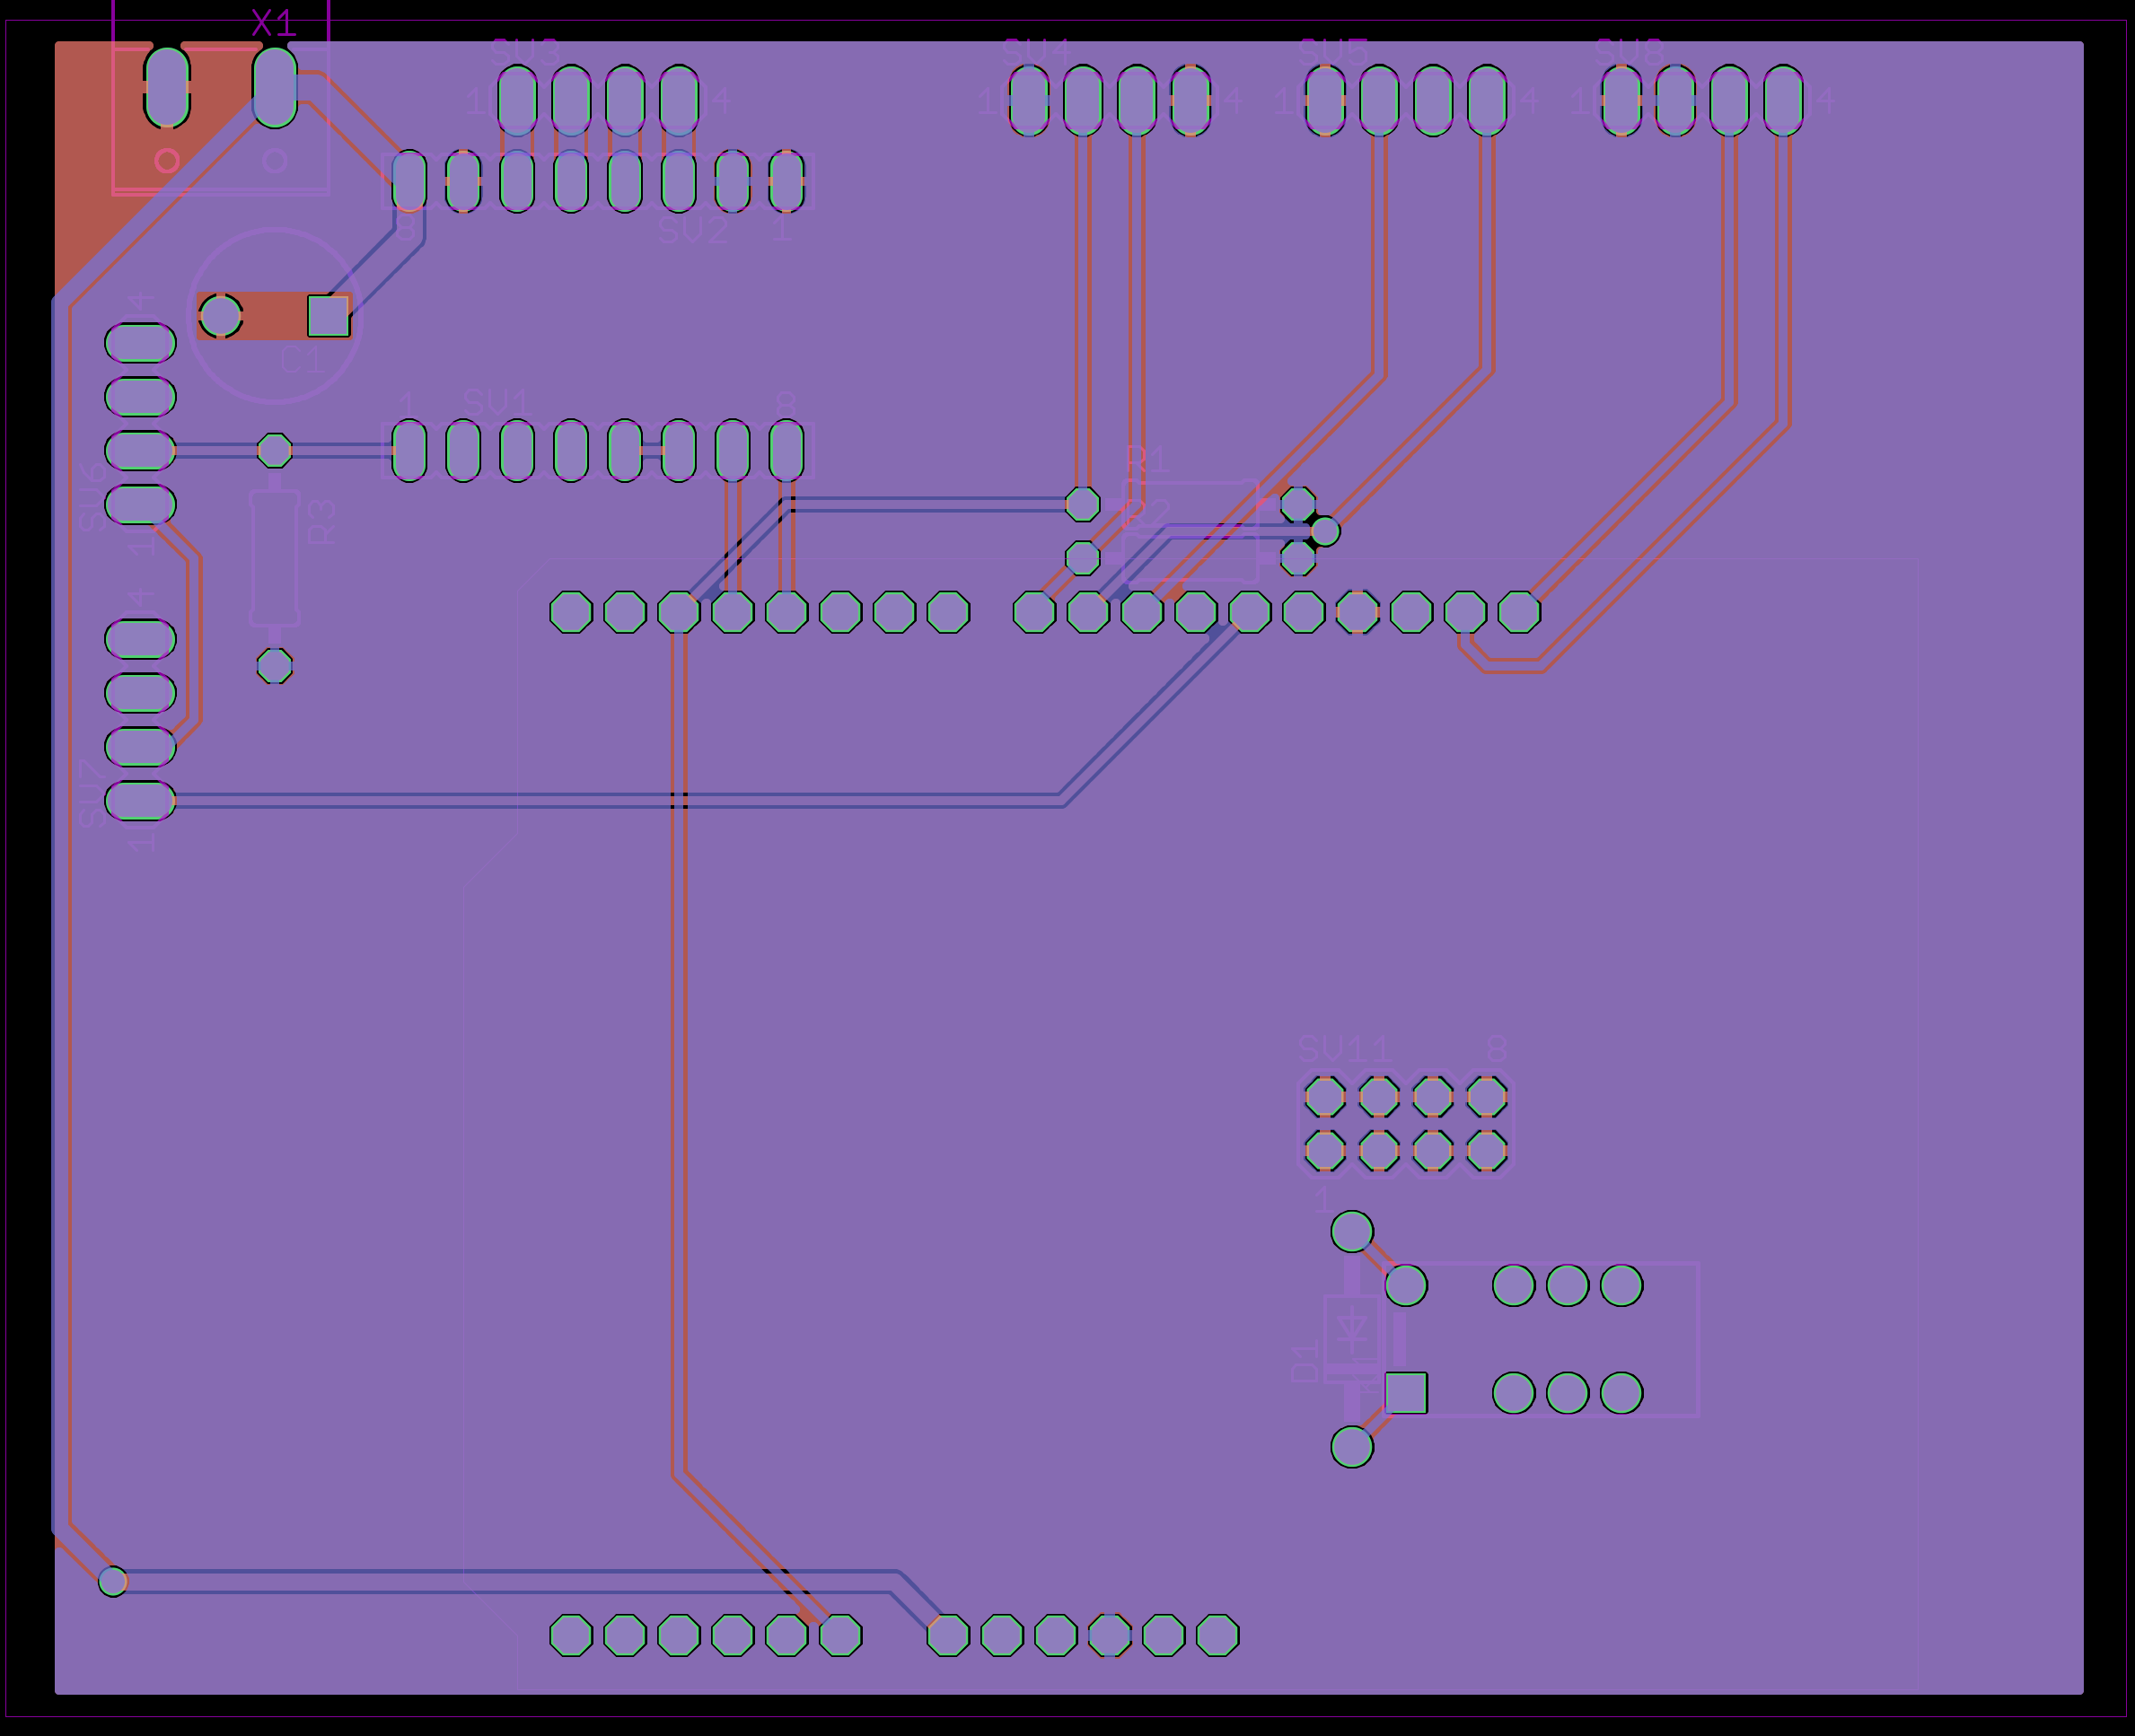The height and width of the screenshot is (1736, 2135).
Task: Select pin 1 pad of SU1
Action: pos(409,451)
